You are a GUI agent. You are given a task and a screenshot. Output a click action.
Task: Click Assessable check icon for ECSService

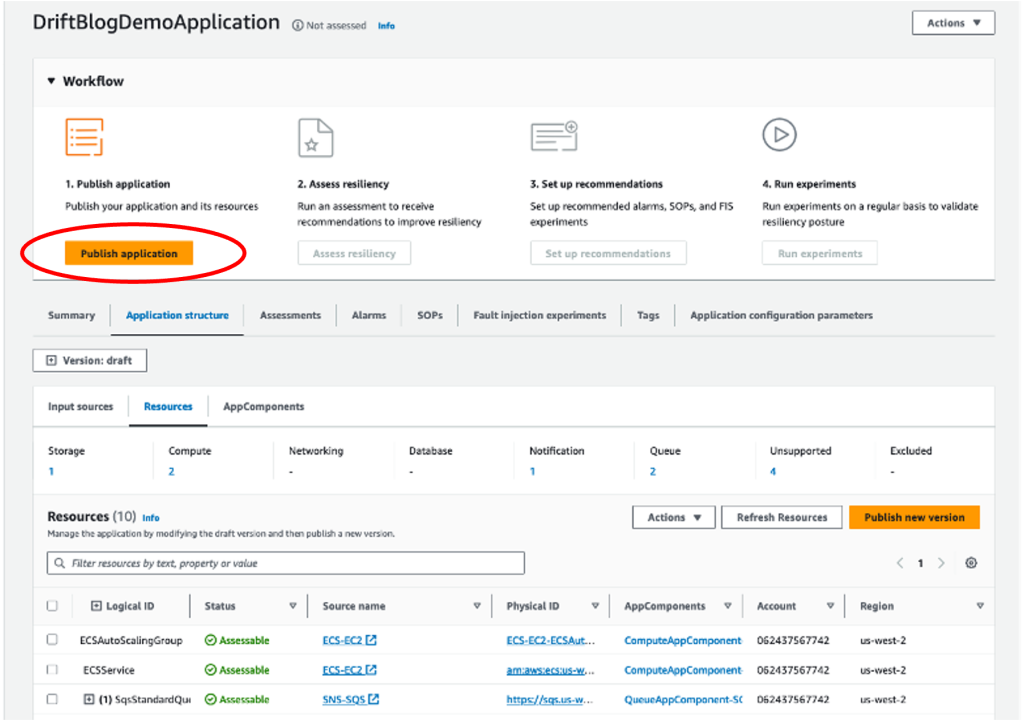(210, 669)
